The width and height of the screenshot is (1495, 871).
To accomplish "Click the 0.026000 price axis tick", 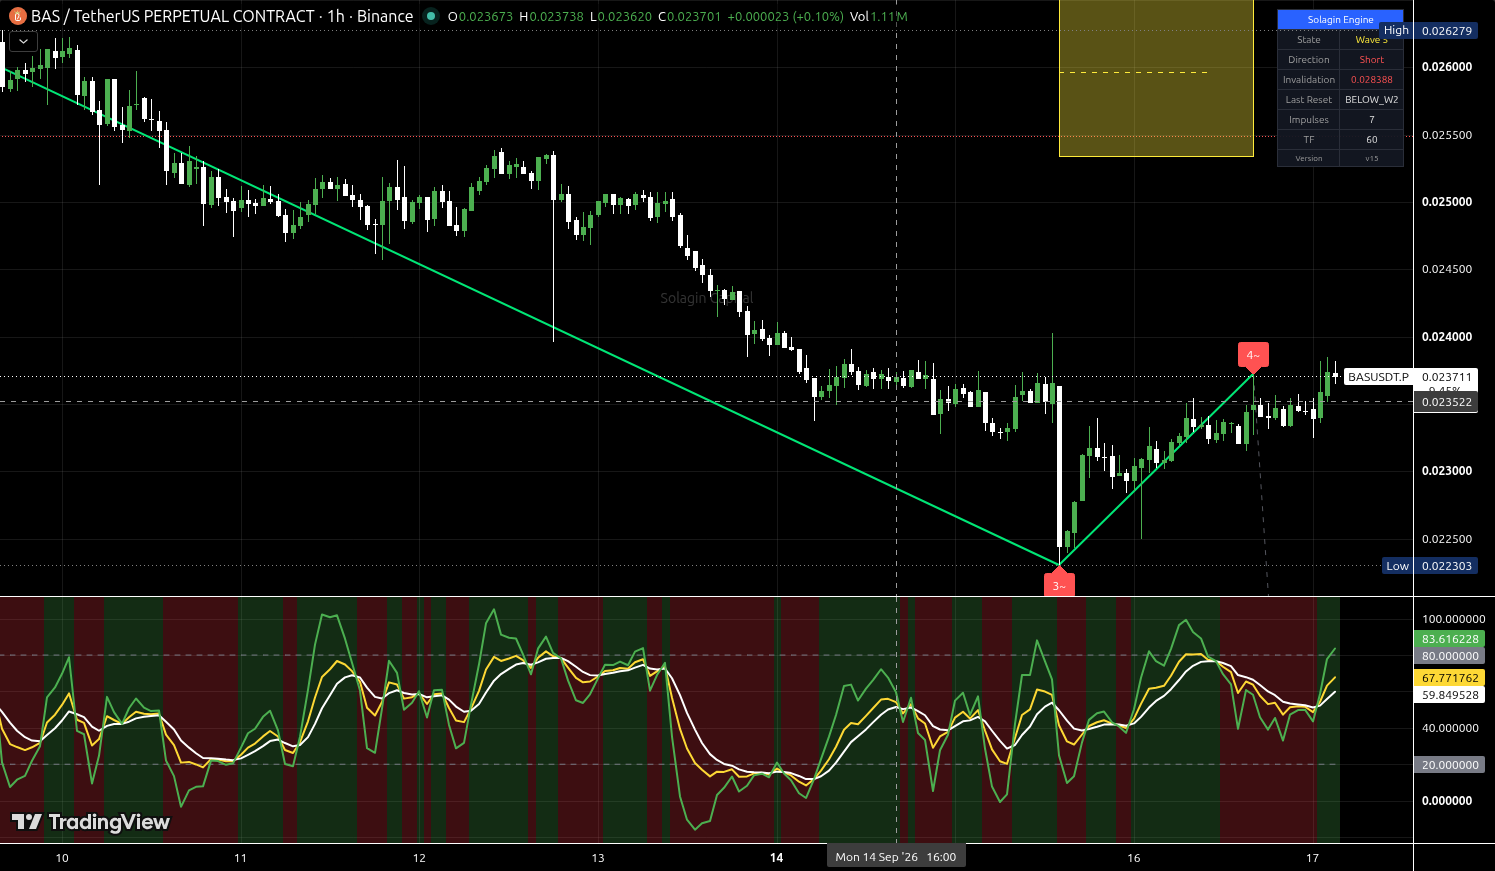I will point(1447,67).
